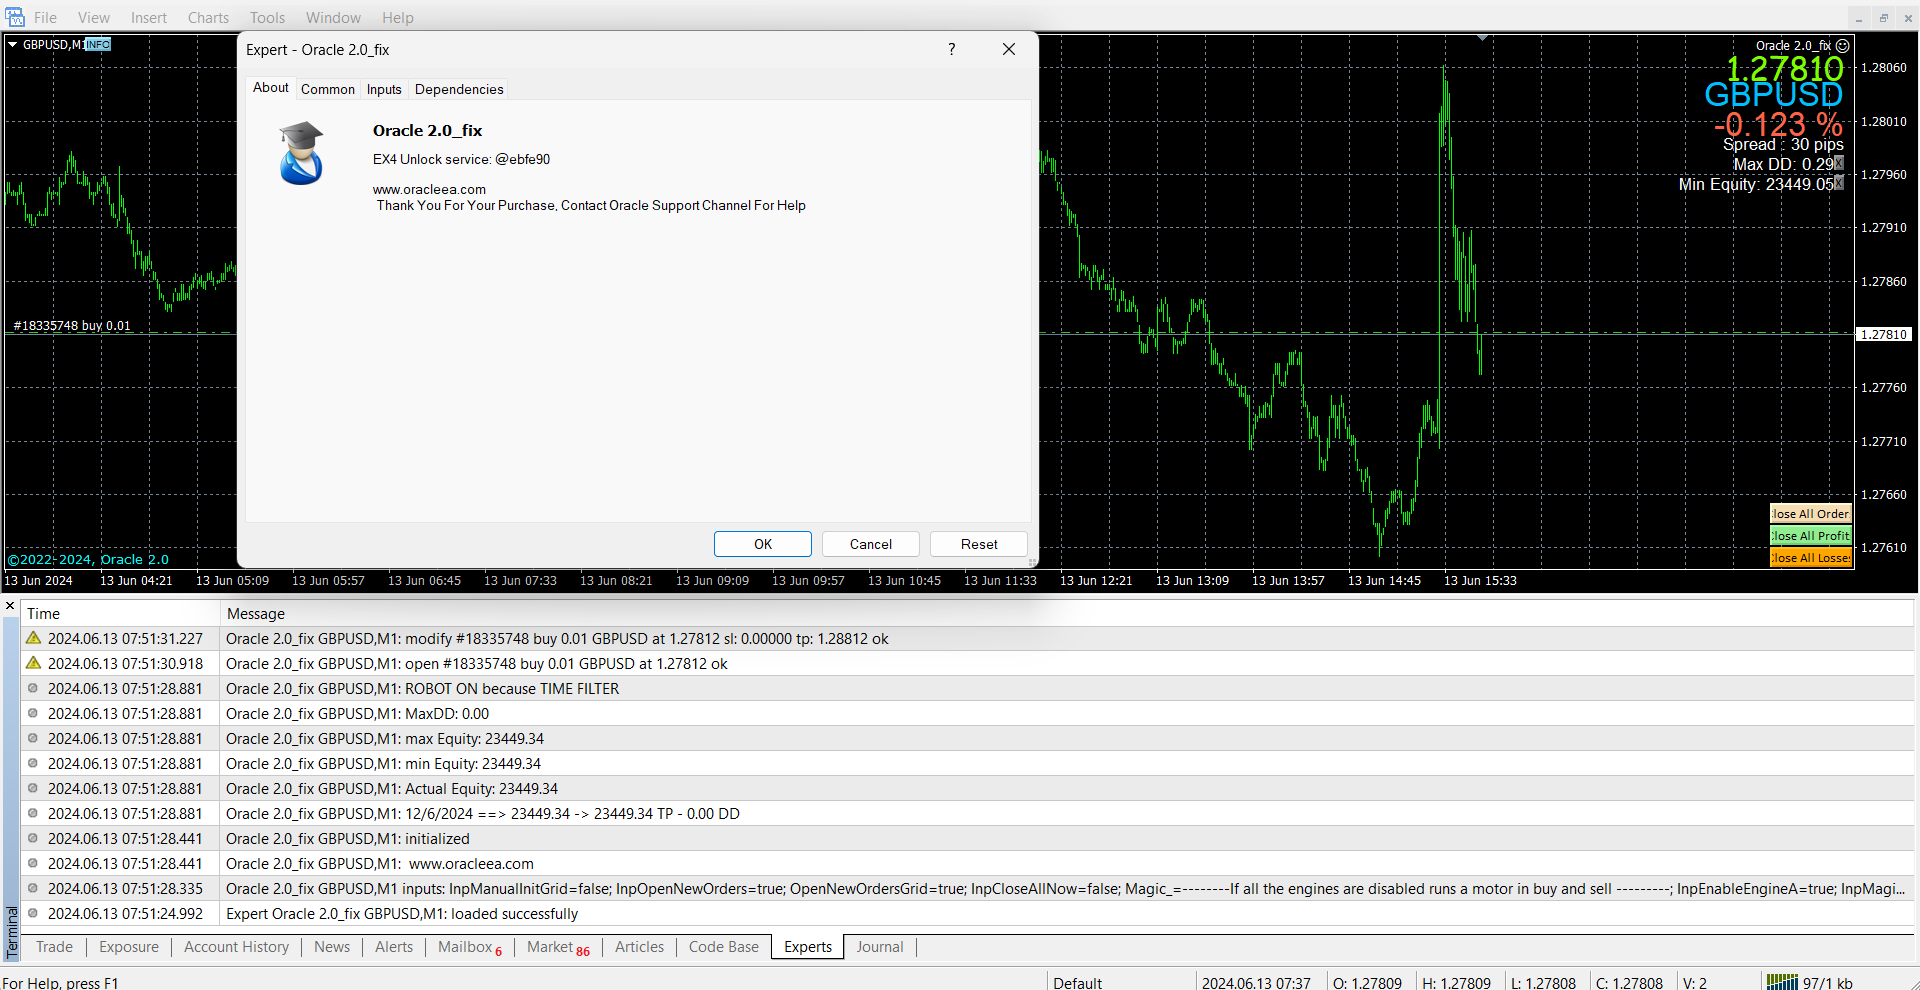Click warning icon on open order log entry
The width and height of the screenshot is (1920, 990).
pyautogui.click(x=34, y=663)
